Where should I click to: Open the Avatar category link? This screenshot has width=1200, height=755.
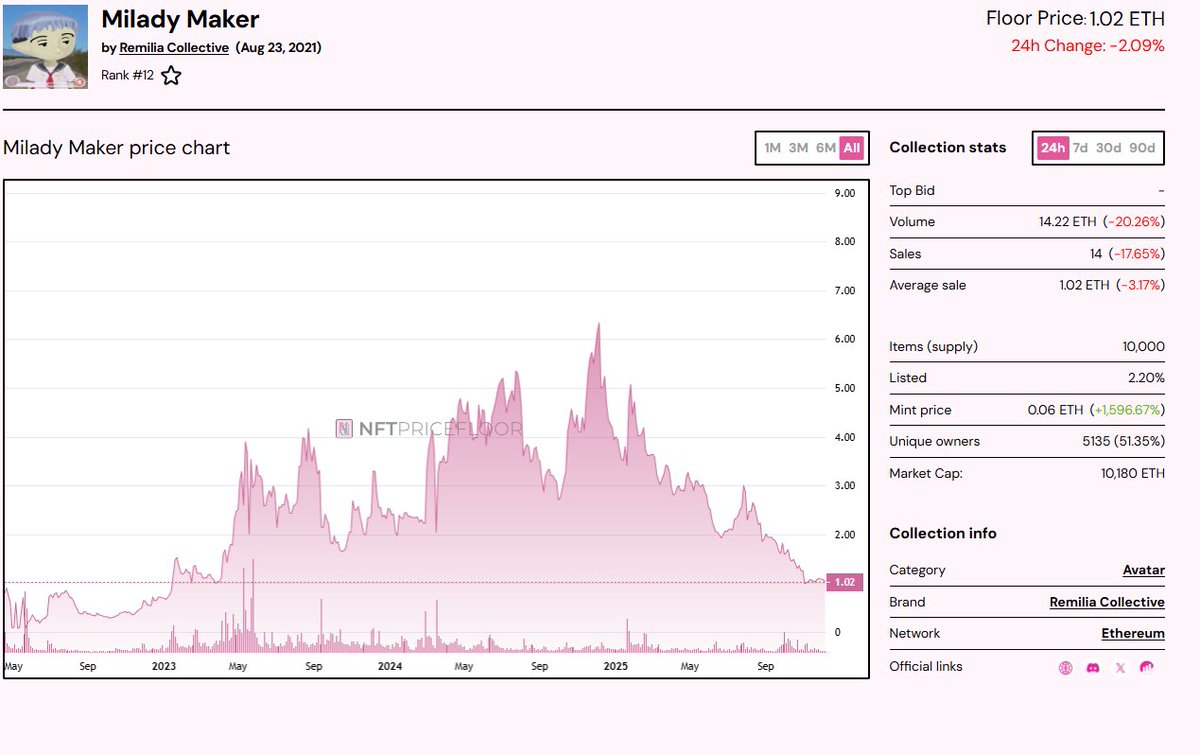(x=1143, y=570)
